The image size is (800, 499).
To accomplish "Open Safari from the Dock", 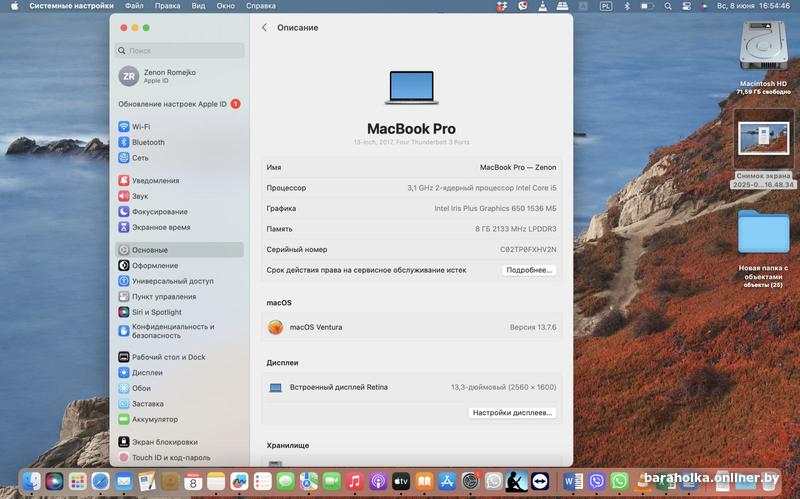I will coord(101,481).
